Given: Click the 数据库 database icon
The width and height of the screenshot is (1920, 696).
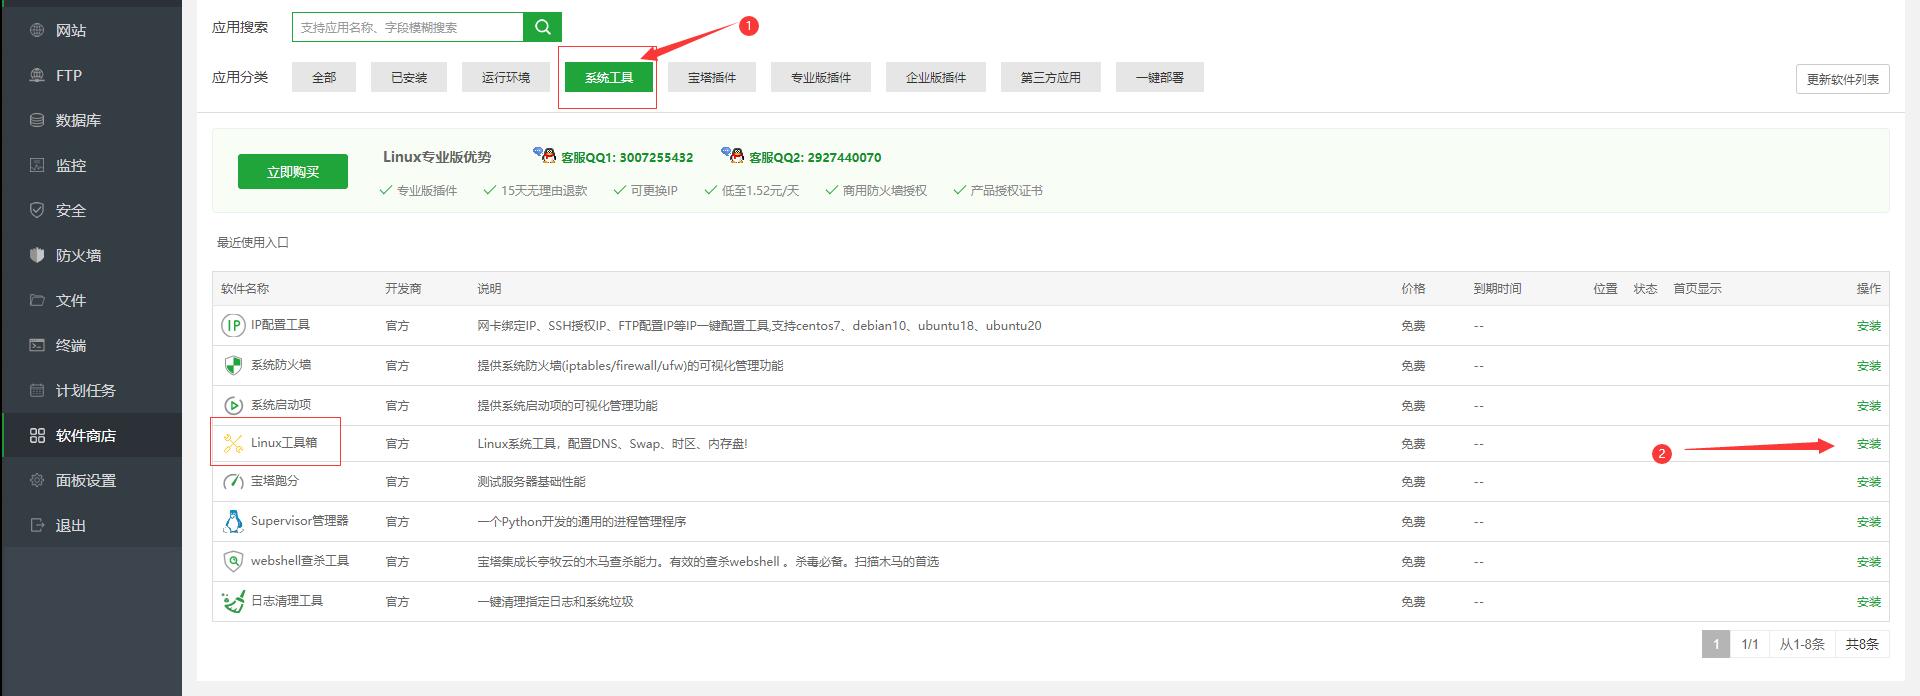Looking at the screenshot, I should (37, 120).
